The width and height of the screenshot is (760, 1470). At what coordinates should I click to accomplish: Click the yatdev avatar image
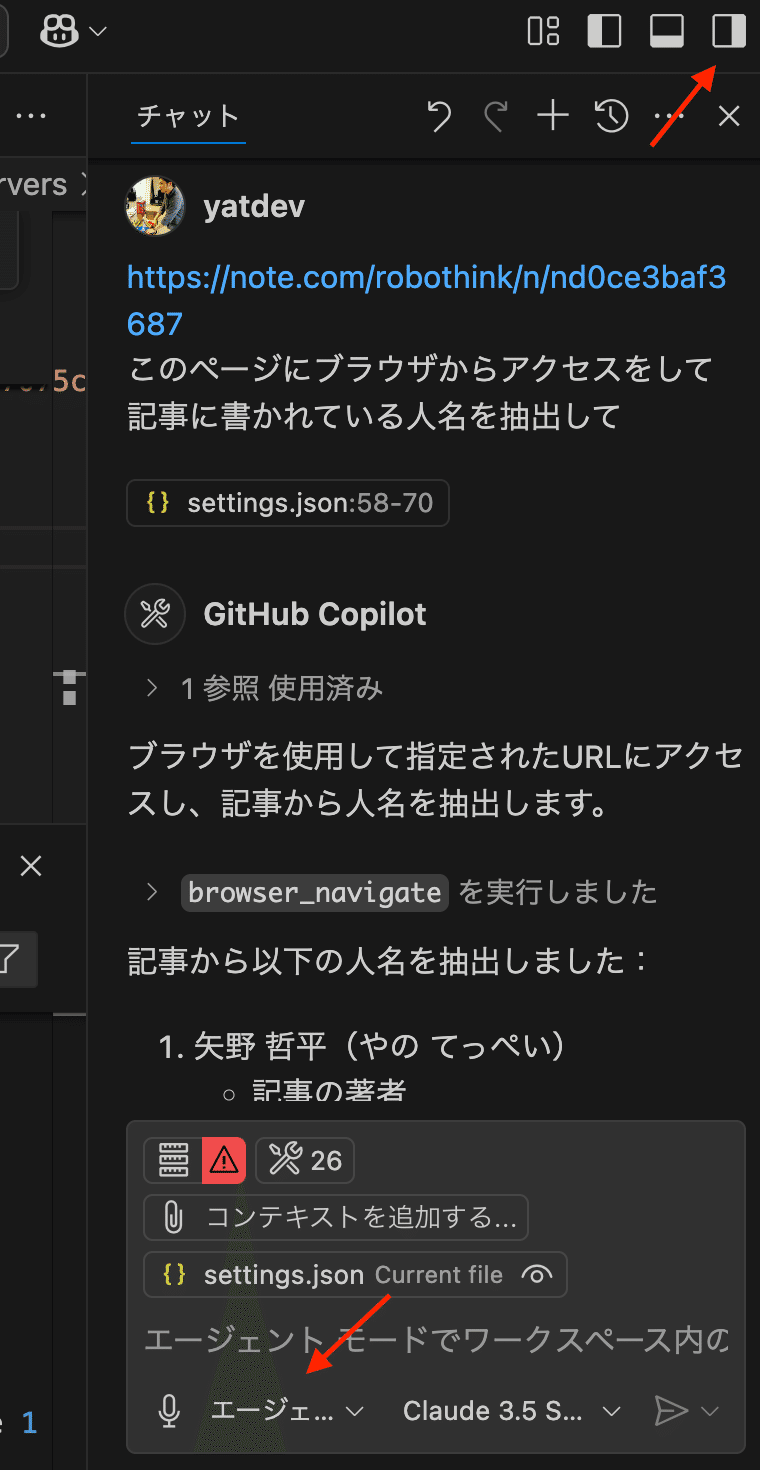coord(154,206)
